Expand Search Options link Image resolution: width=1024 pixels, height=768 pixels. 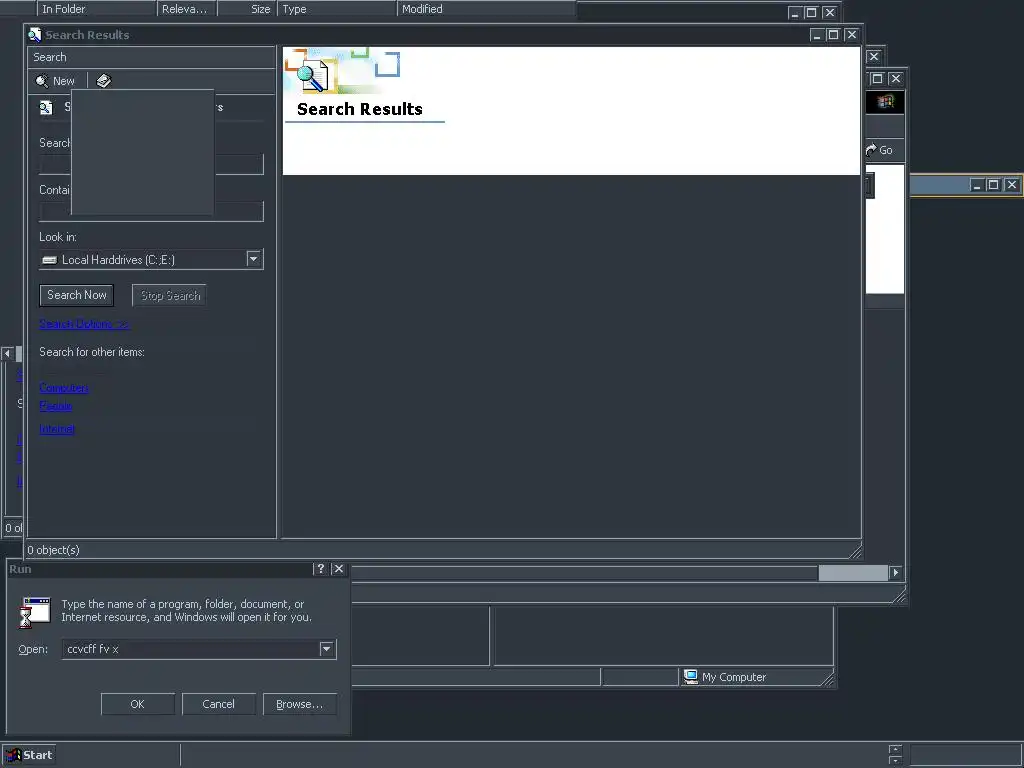(x=84, y=324)
